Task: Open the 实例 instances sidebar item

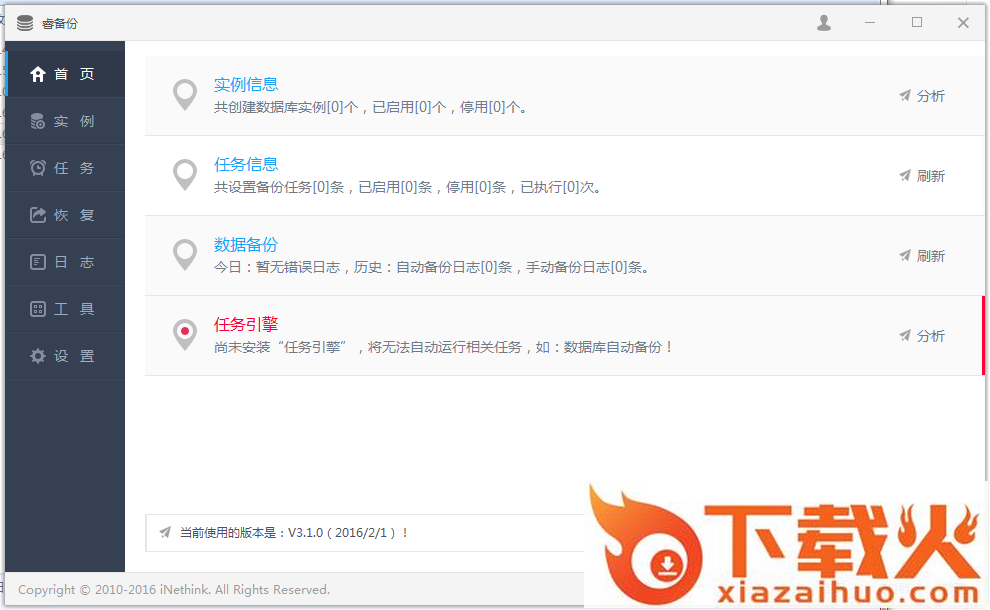Action: (x=64, y=121)
